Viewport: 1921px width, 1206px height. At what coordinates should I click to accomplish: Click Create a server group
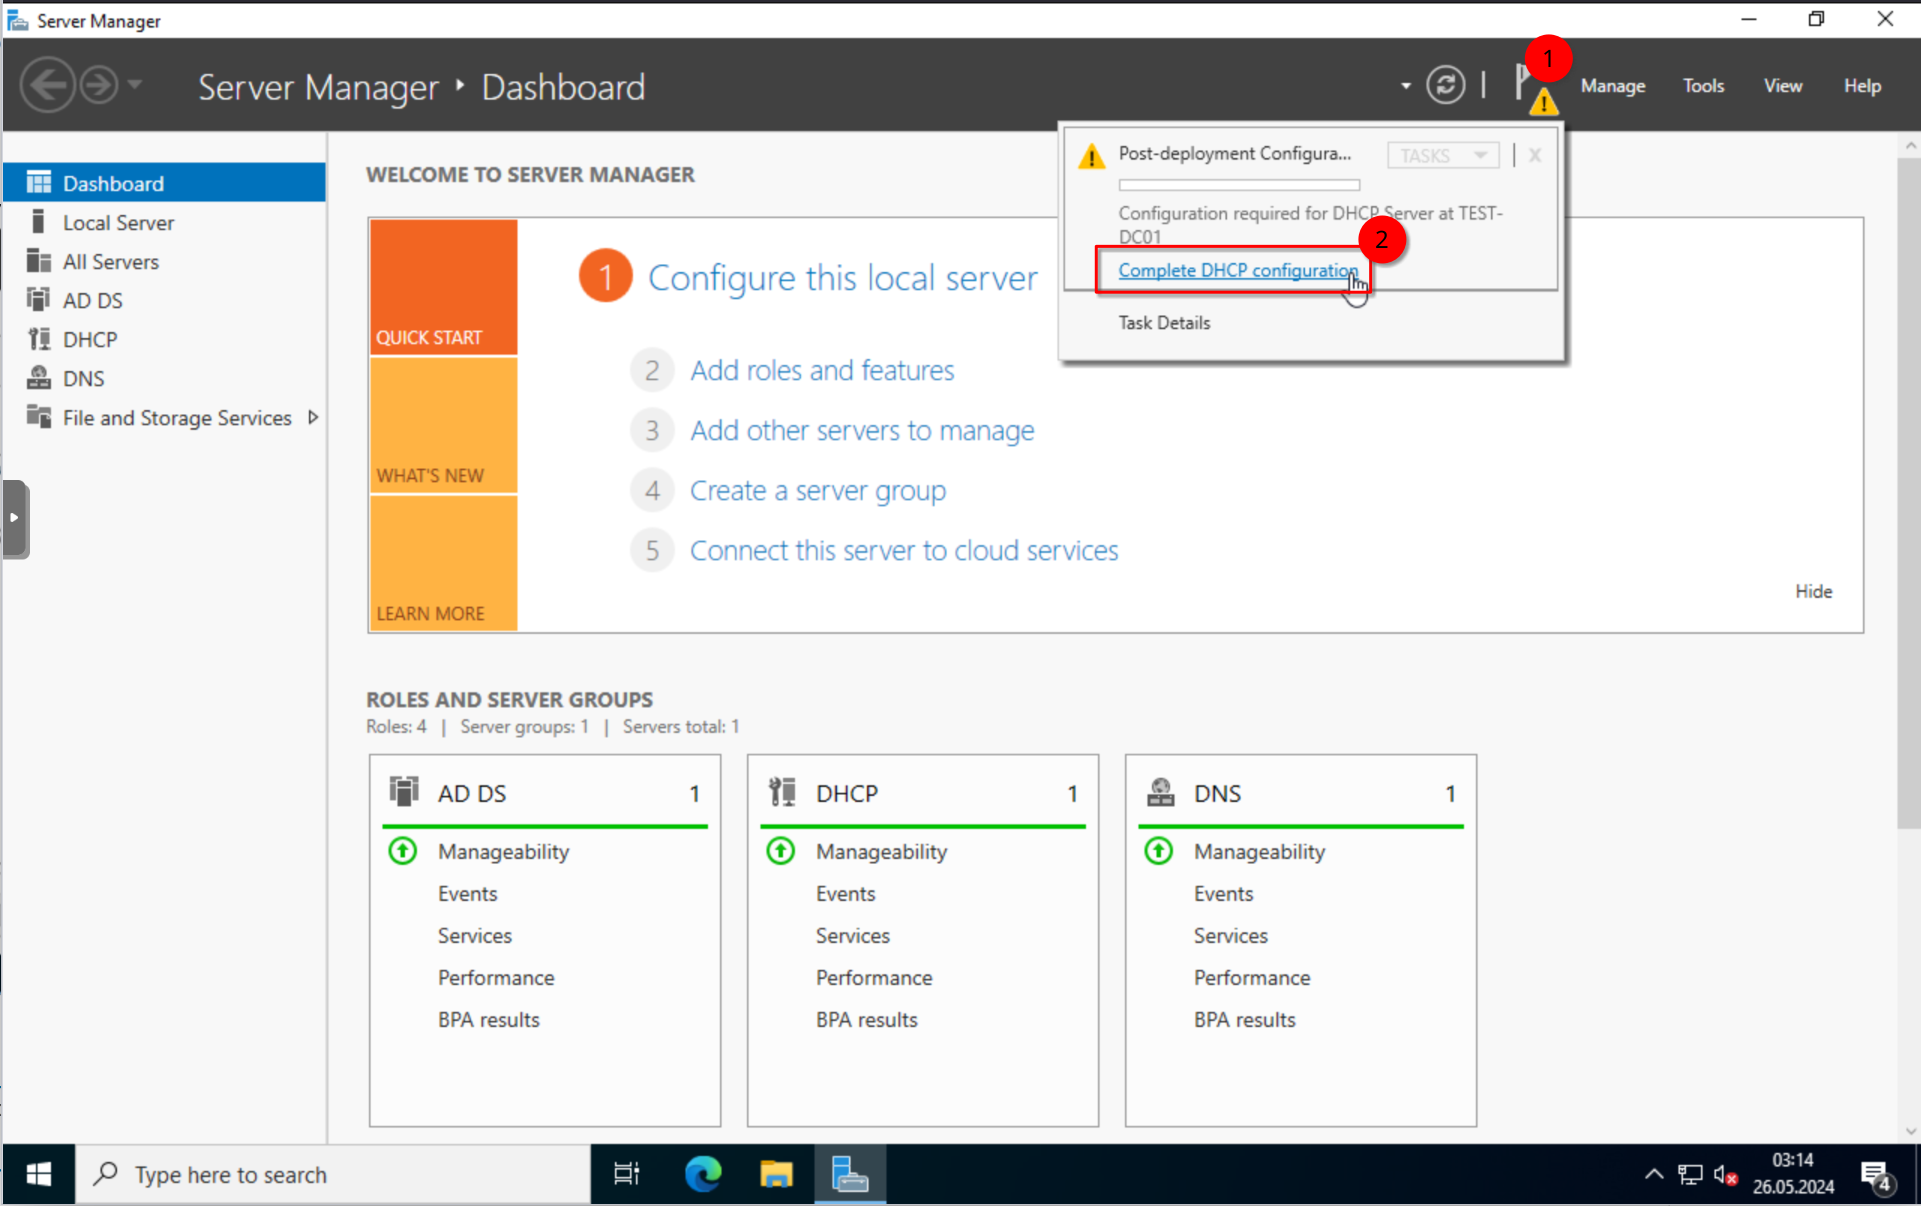pyautogui.click(x=817, y=490)
